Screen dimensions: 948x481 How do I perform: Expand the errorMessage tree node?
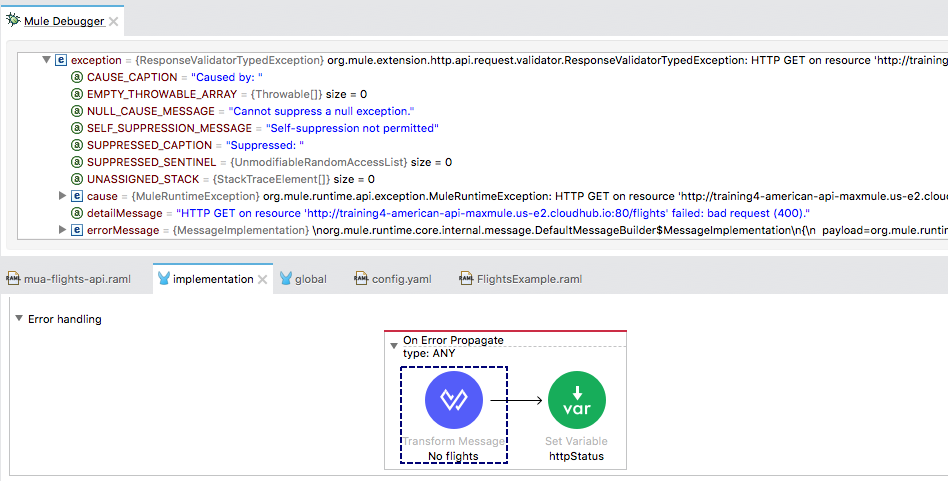[x=62, y=230]
